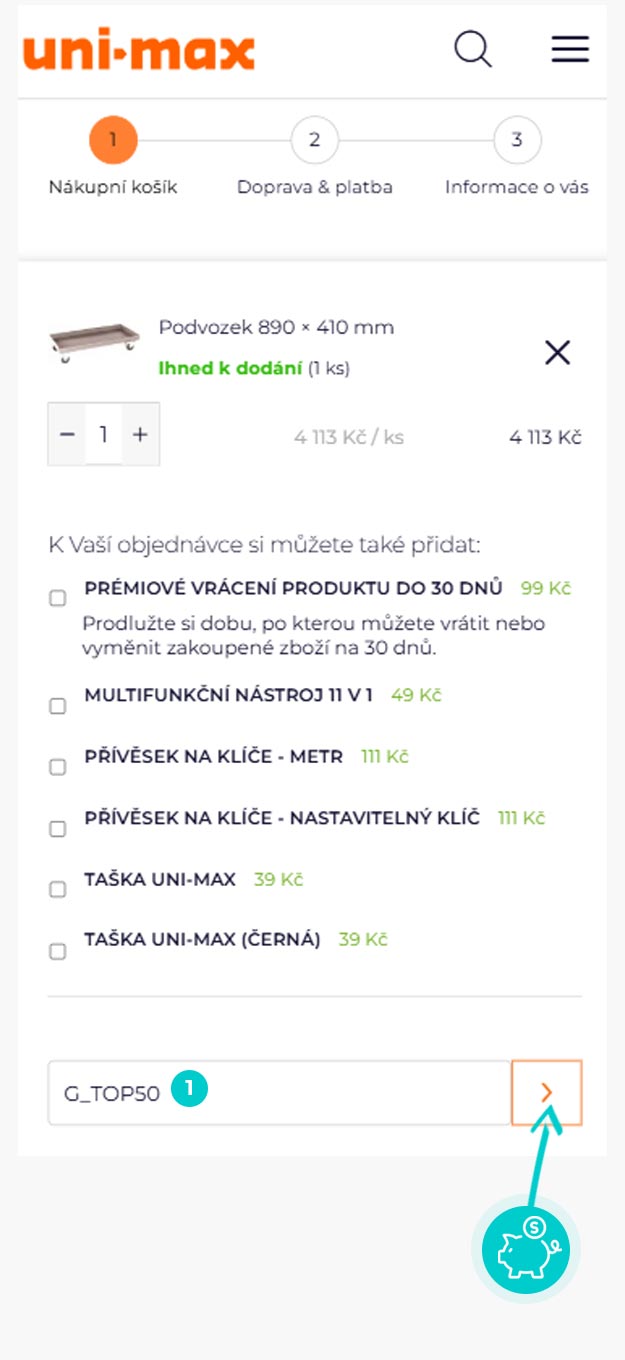
Task: Remove Podvozek item with X icon
Action: point(557,352)
